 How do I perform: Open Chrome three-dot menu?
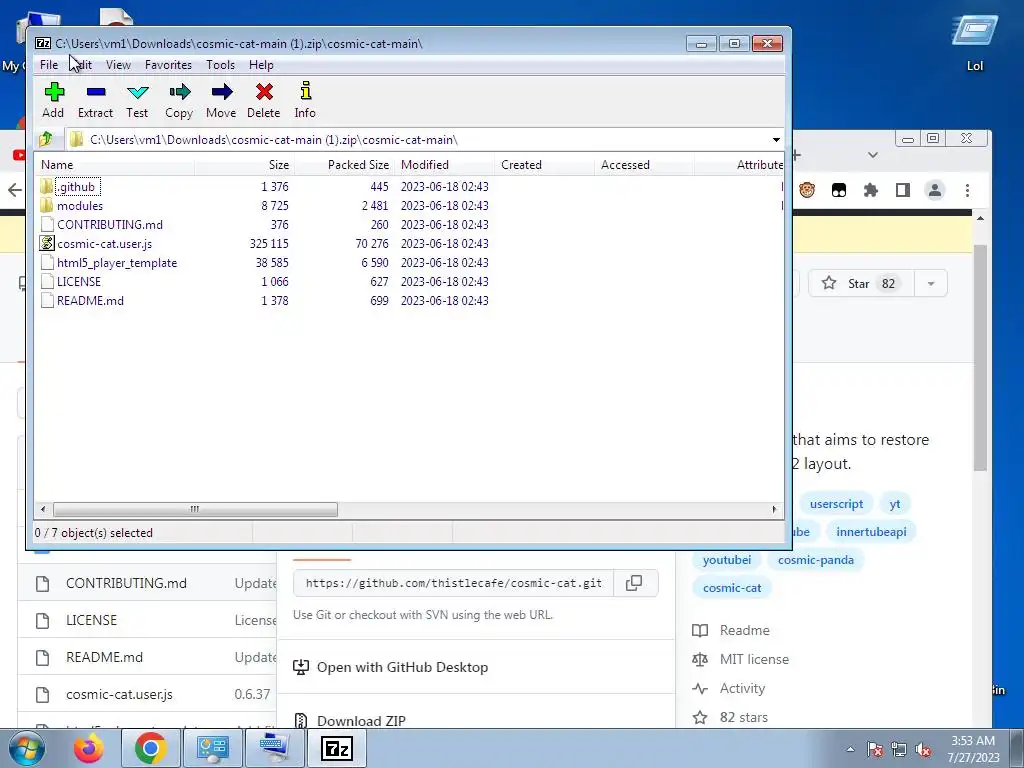(x=967, y=190)
